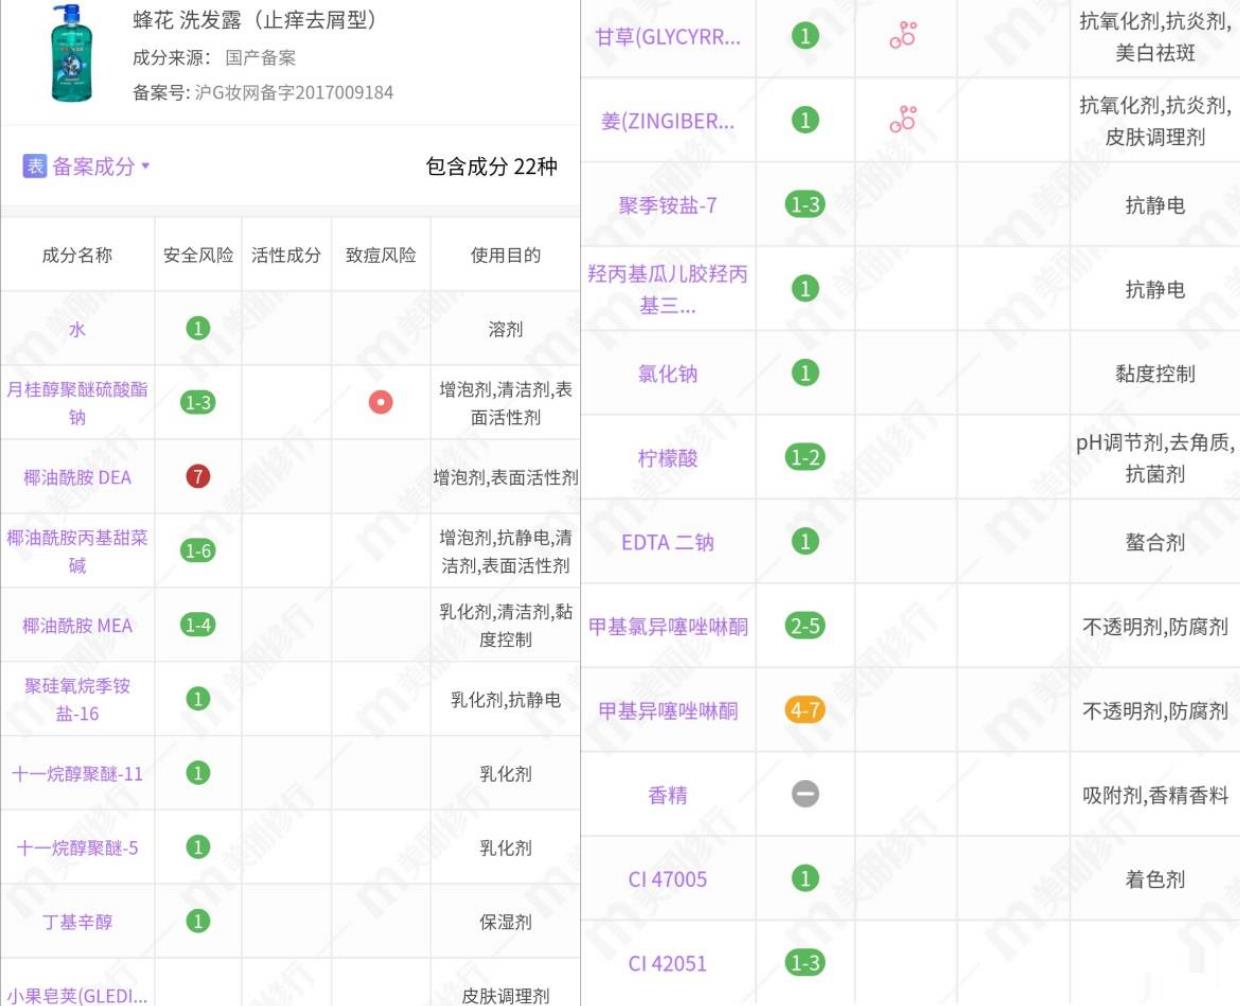This screenshot has width=1240, height=1006.
Task: Click the 1-3 safety badge for 聚季铵盐-7
Action: [x=805, y=205]
